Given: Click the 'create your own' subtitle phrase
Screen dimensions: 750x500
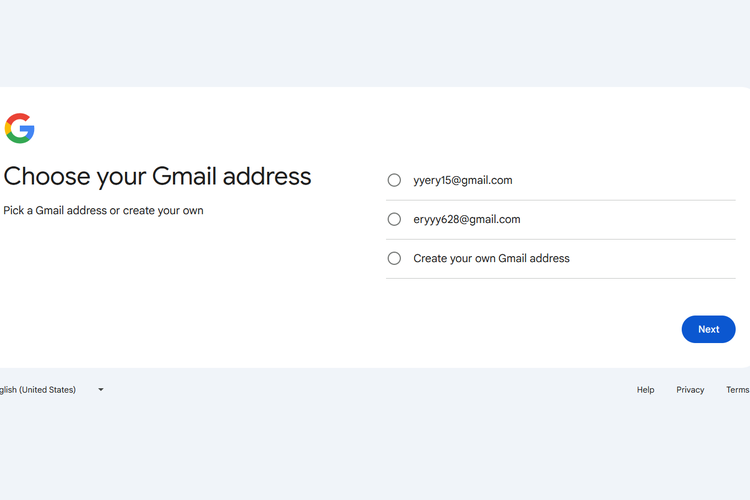Looking at the screenshot, I should click(x=163, y=211).
